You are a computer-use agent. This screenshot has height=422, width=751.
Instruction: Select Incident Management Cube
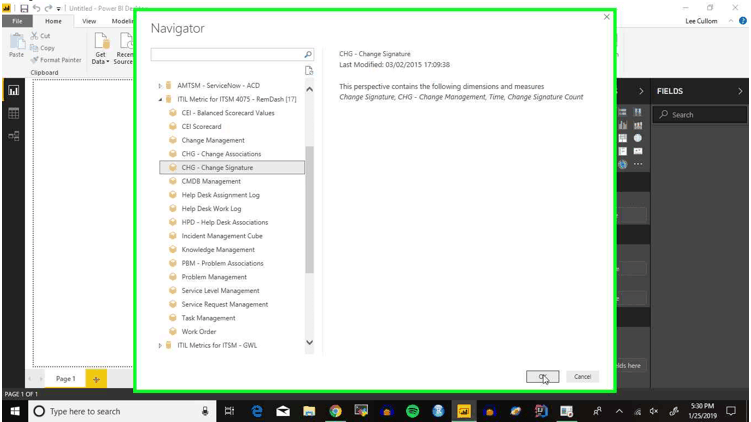click(222, 236)
